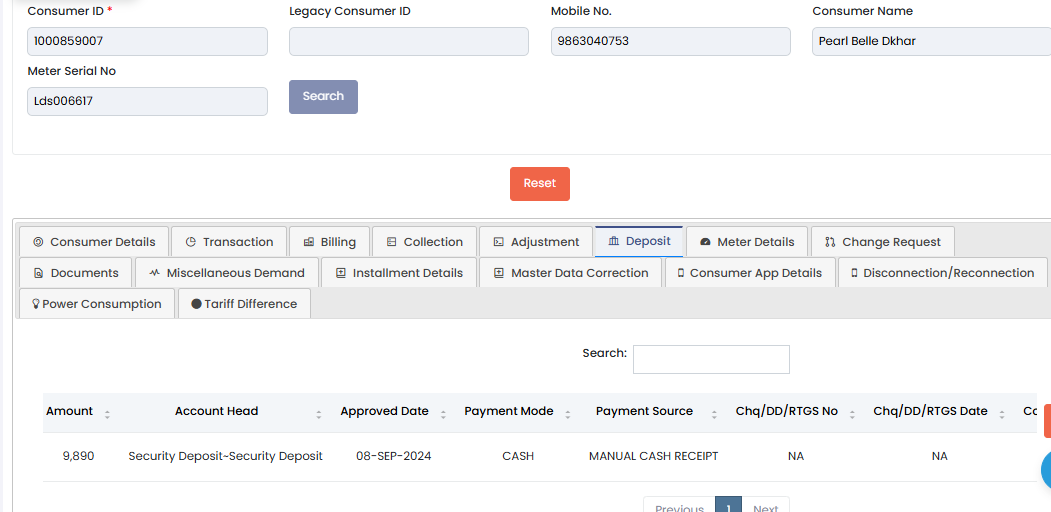
Task: Click the Payment Source header text
Action: 644,411
